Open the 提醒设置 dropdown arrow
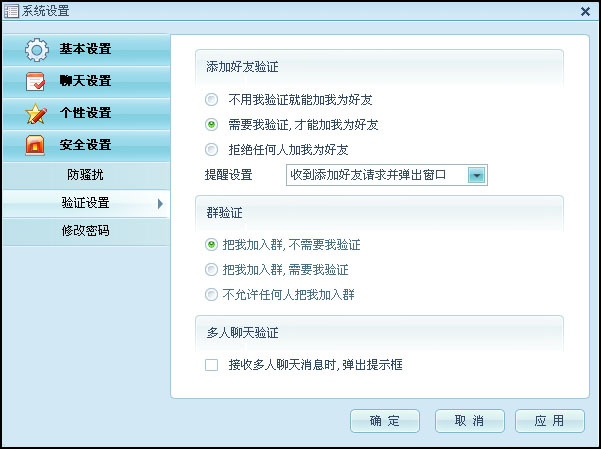The image size is (601, 449). [477, 176]
